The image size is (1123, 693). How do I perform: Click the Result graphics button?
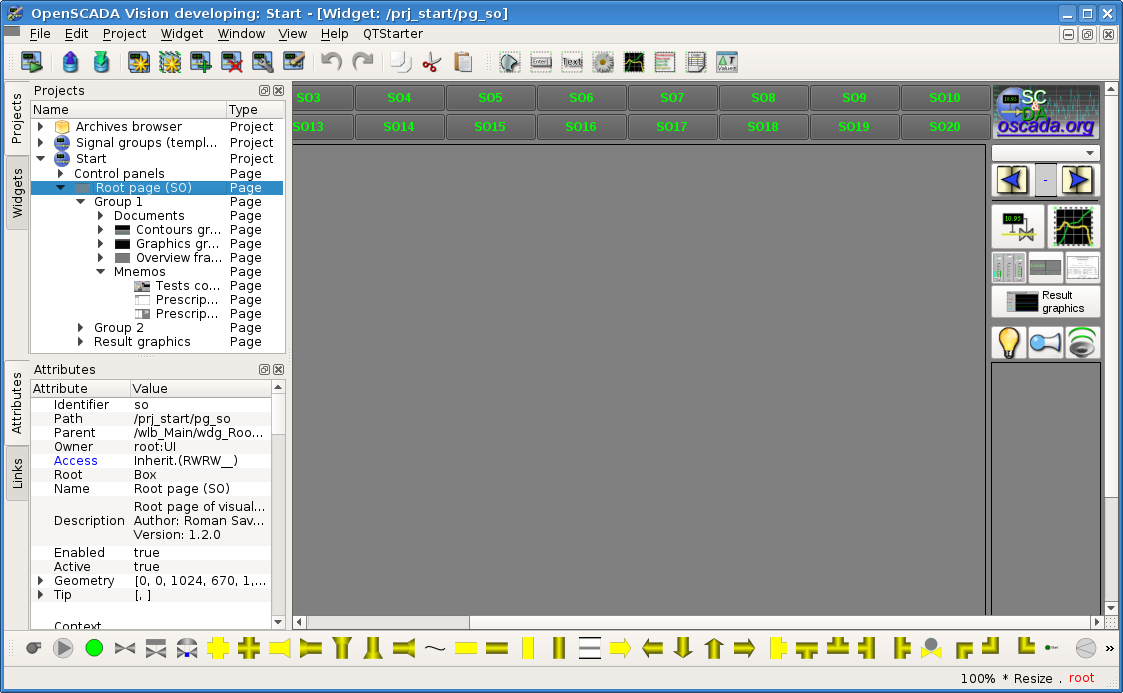click(x=1046, y=302)
